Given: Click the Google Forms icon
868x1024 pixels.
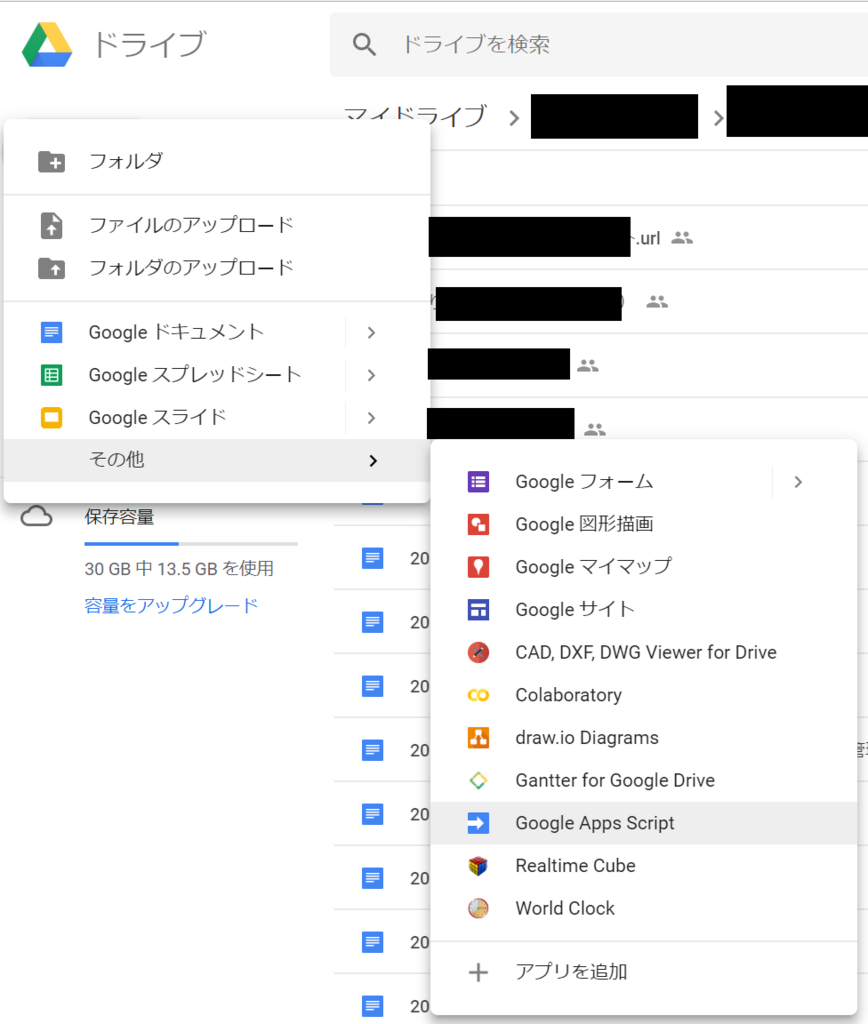Looking at the screenshot, I should pos(478,482).
